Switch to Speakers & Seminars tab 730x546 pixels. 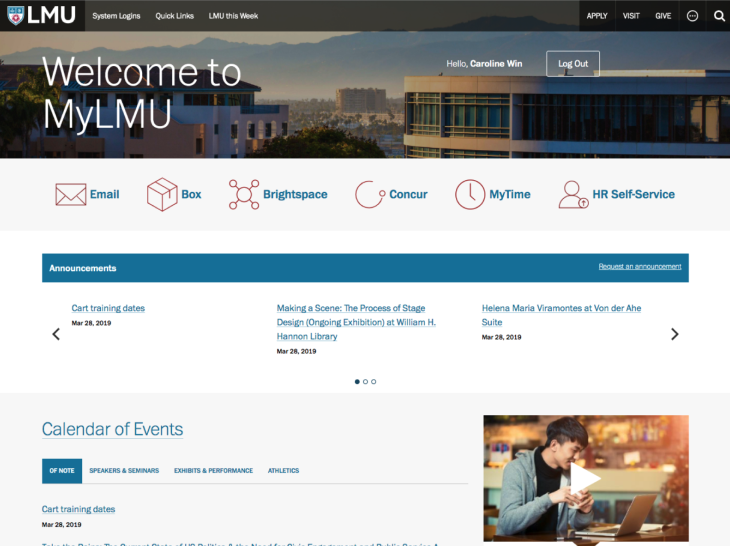(x=124, y=471)
